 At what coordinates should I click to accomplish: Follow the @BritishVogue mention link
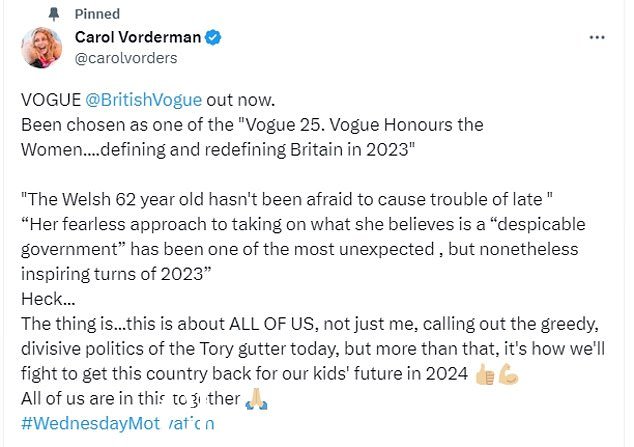tap(144, 100)
